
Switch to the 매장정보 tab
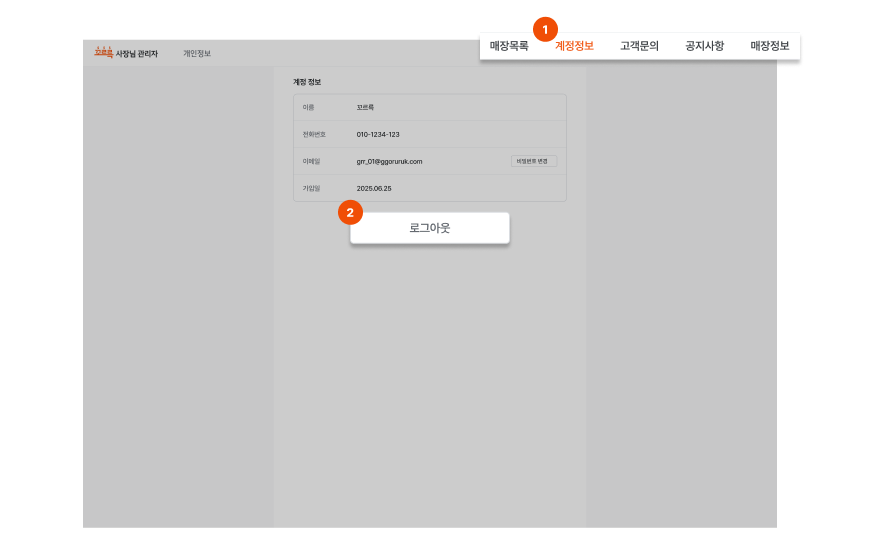769,46
